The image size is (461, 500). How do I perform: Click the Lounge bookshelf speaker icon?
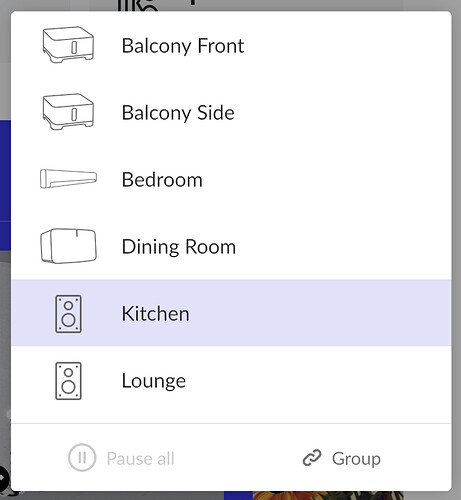[68, 381]
